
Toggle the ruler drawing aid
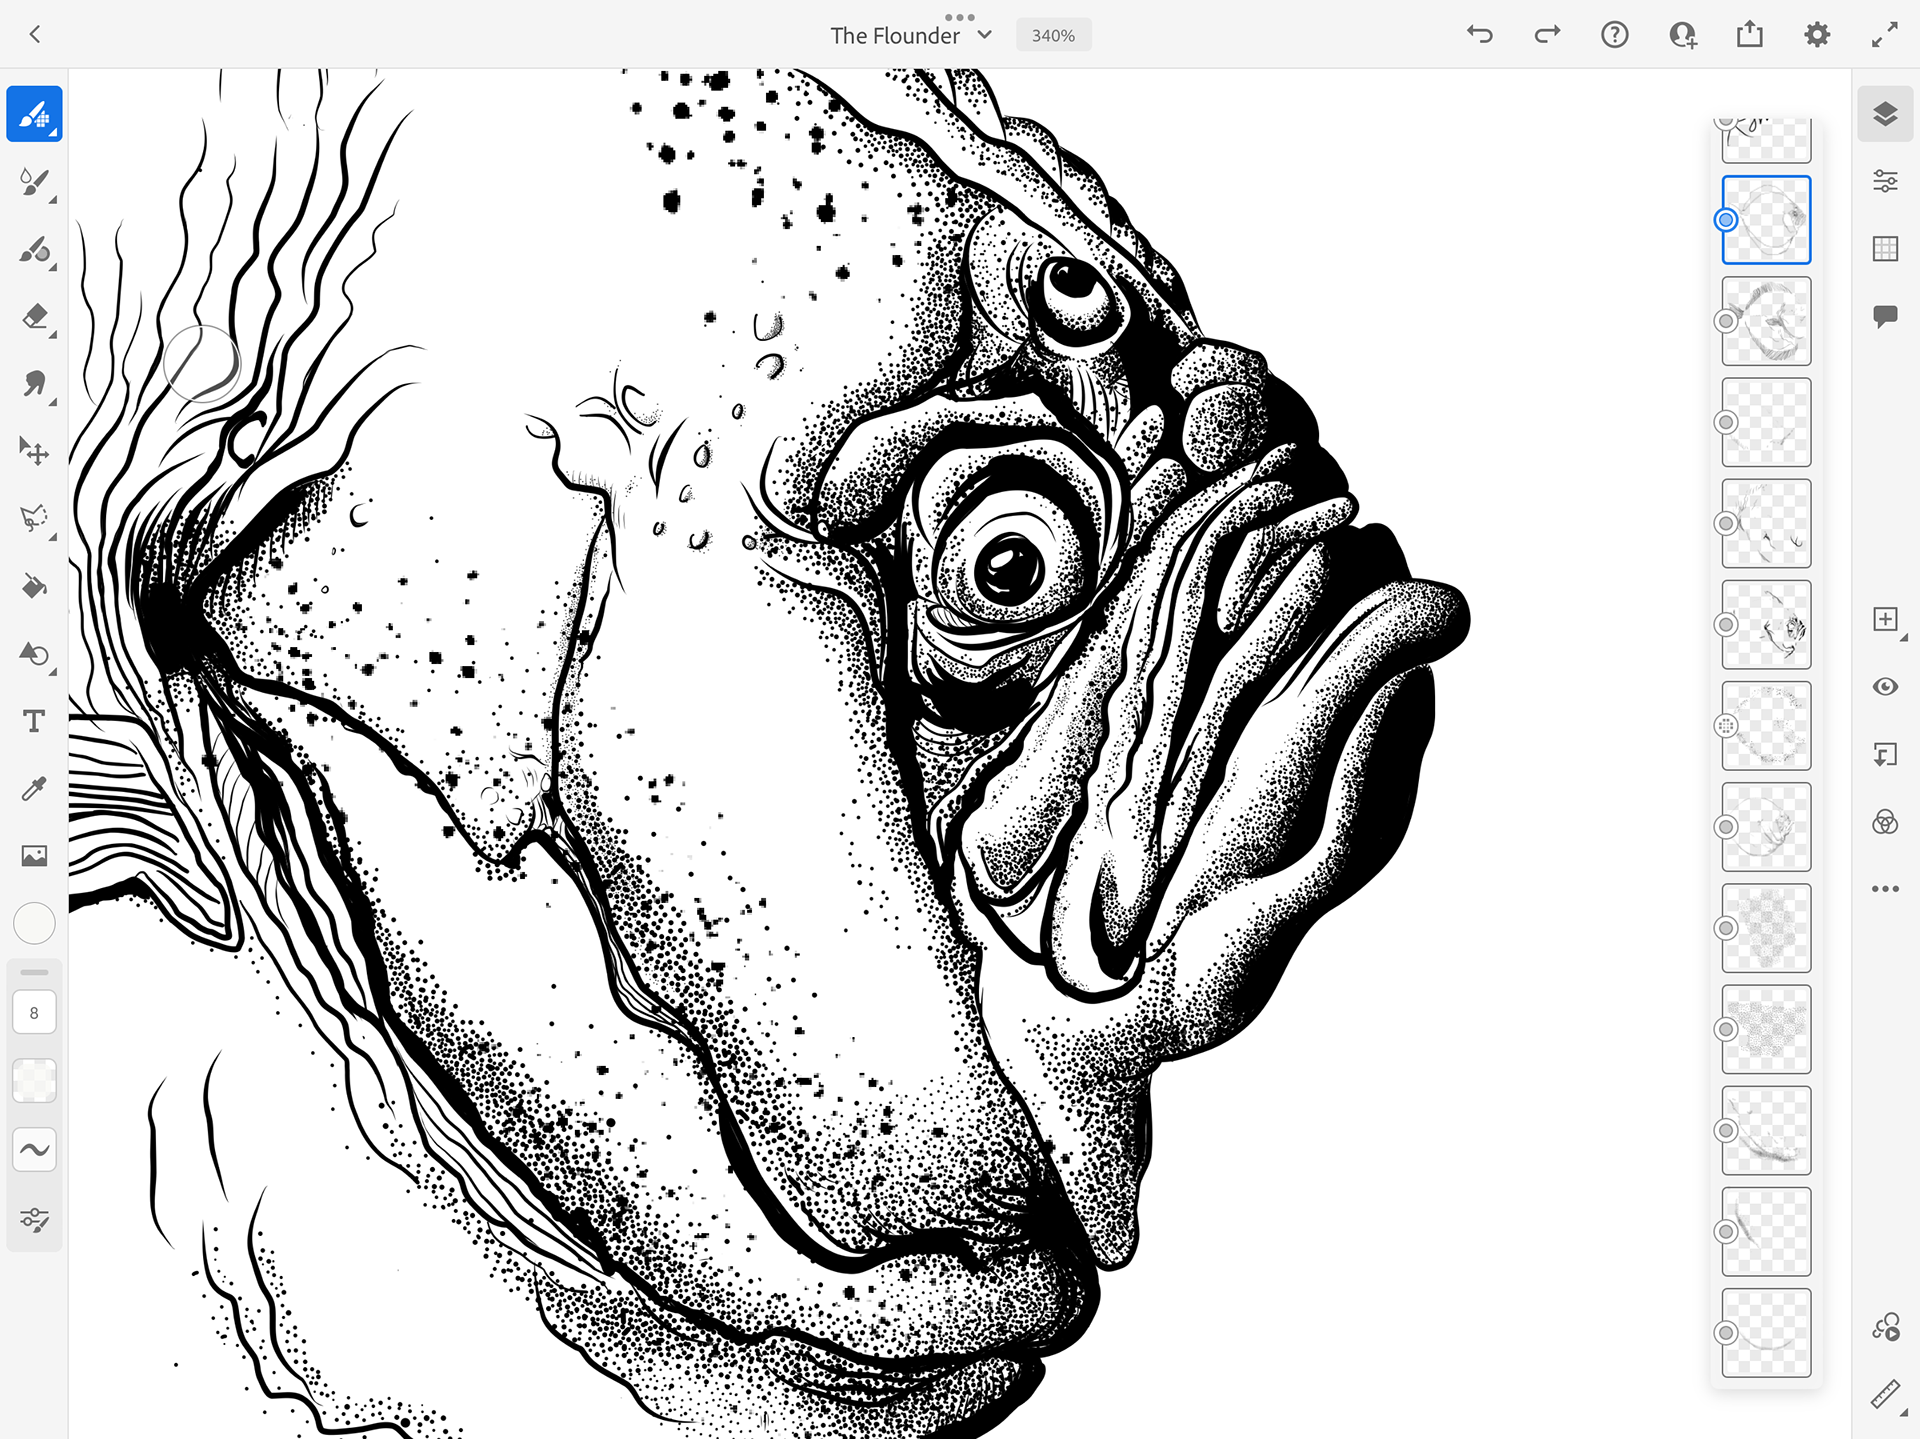tap(1885, 1393)
